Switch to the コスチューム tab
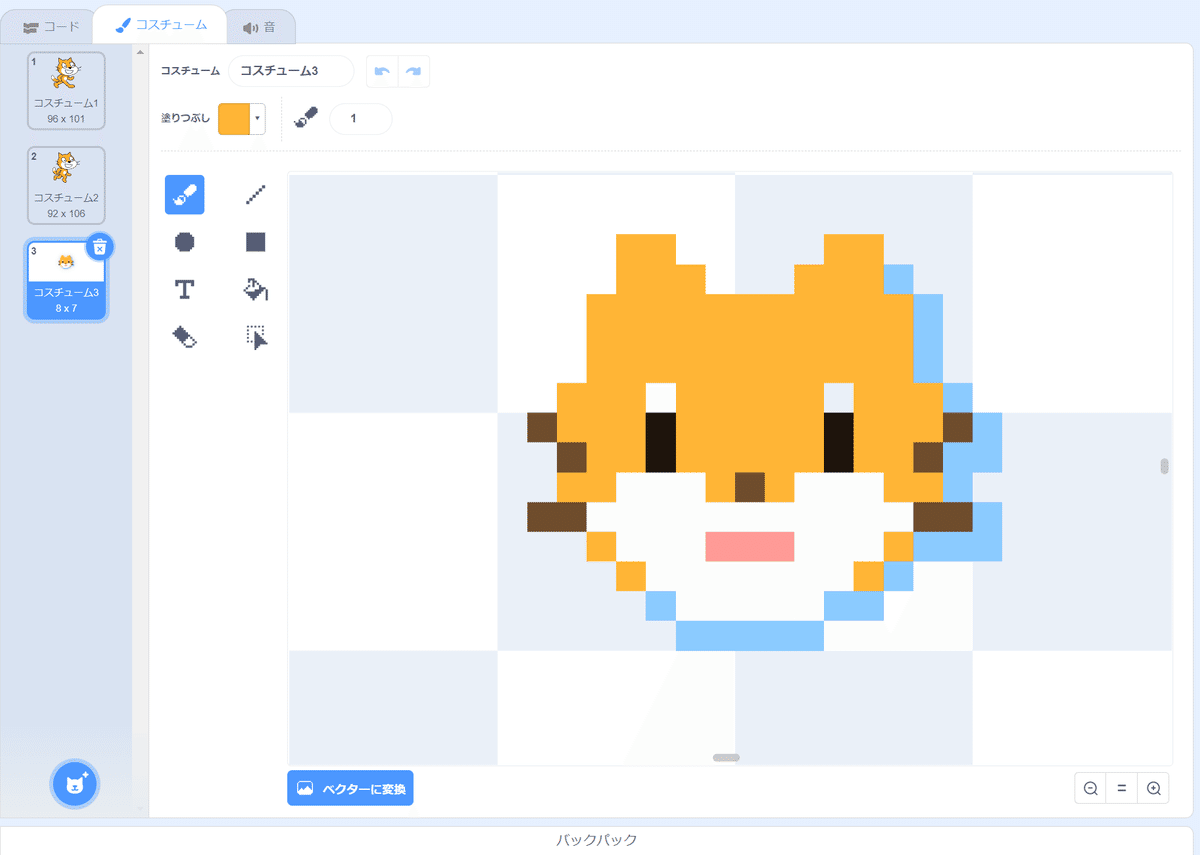The height and width of the screenshot is (855, 1200). (x=160, y=24)
